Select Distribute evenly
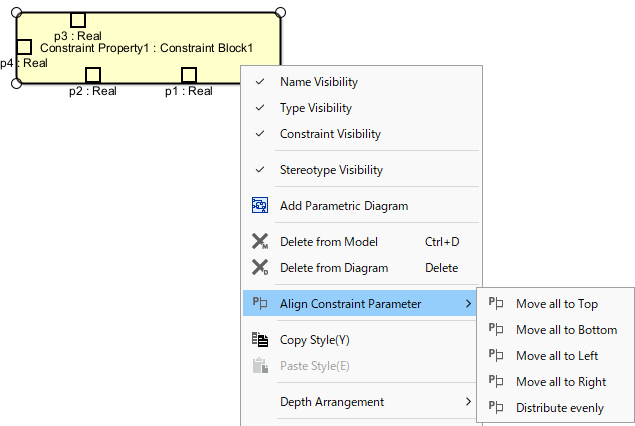635x426 pixels. pos(555,407)
